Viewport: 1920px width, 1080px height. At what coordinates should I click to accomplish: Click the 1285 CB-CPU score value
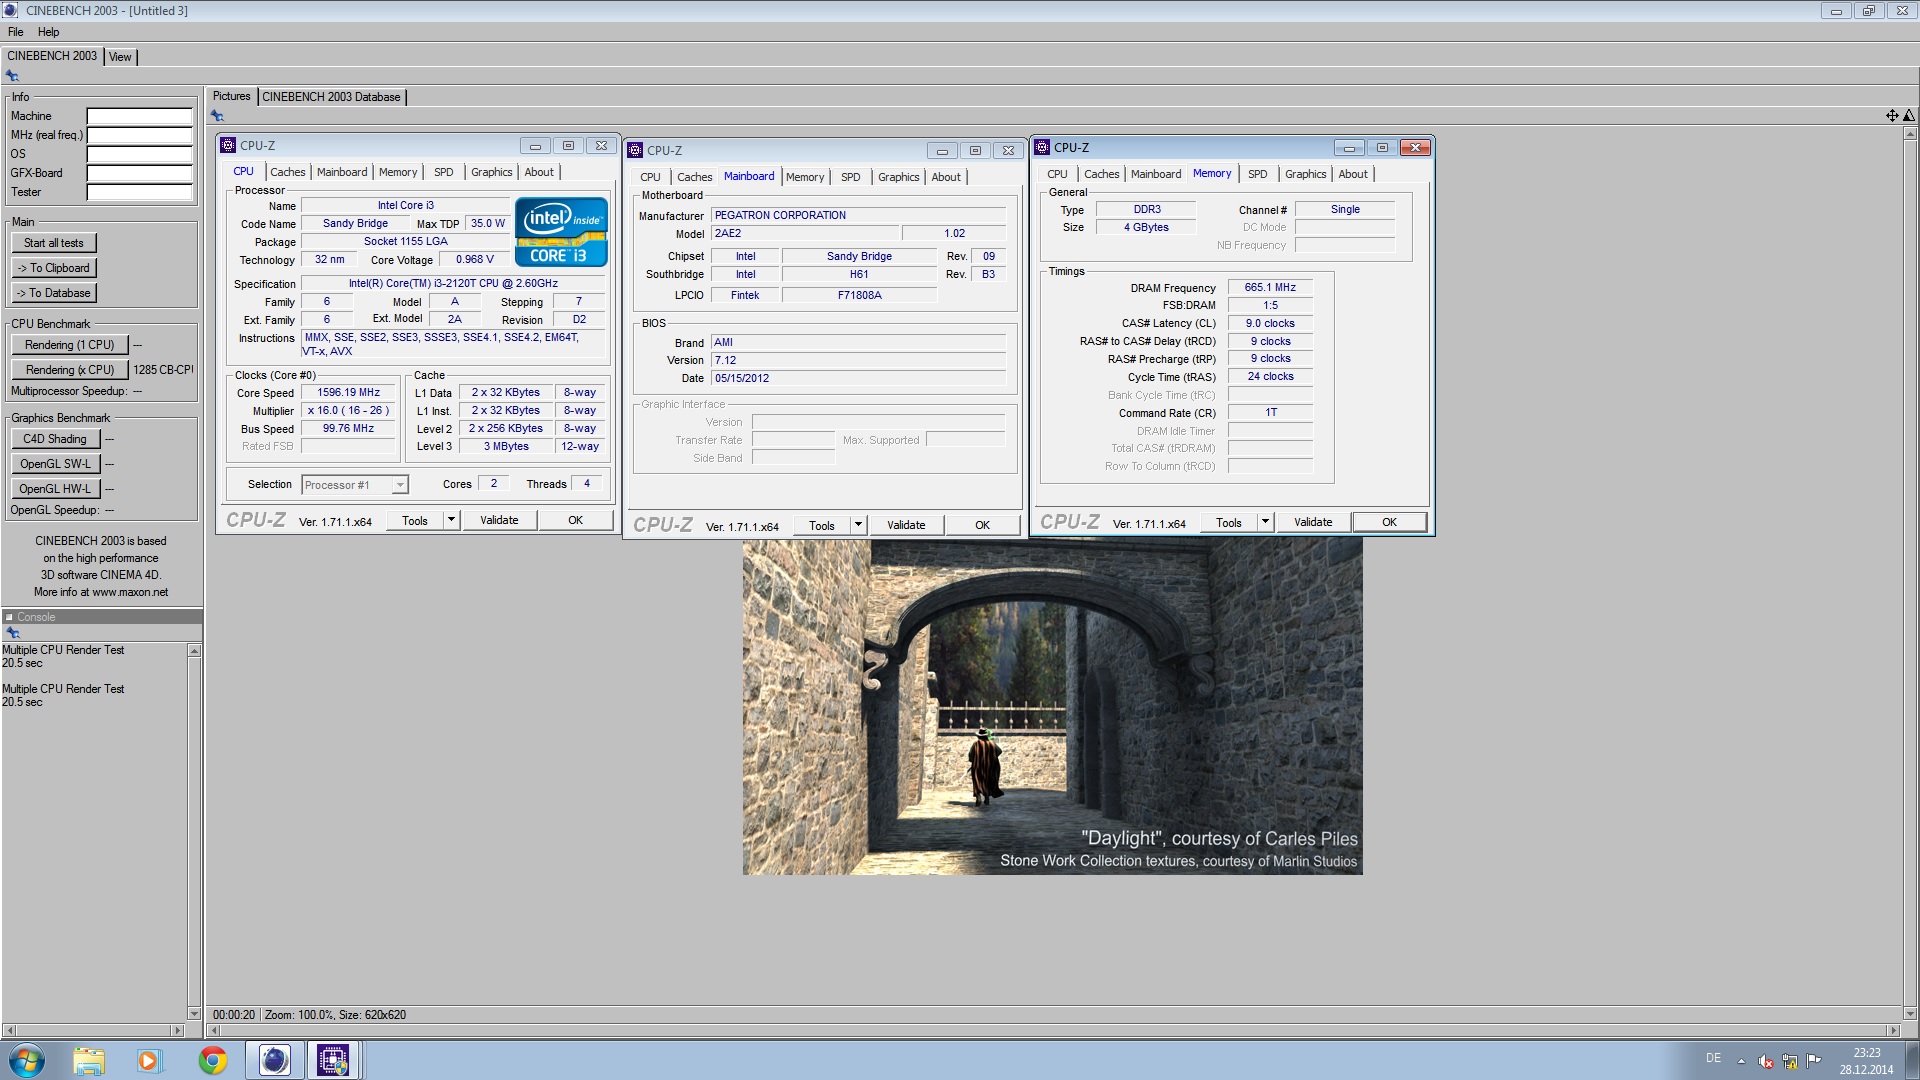pos(163,370)
